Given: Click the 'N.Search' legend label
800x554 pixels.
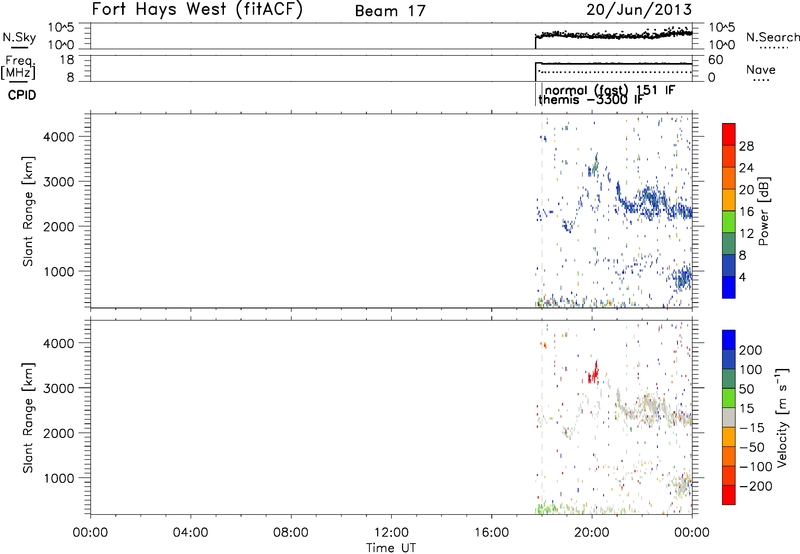Looking at the screenshot, I should (x=772, y=37).
